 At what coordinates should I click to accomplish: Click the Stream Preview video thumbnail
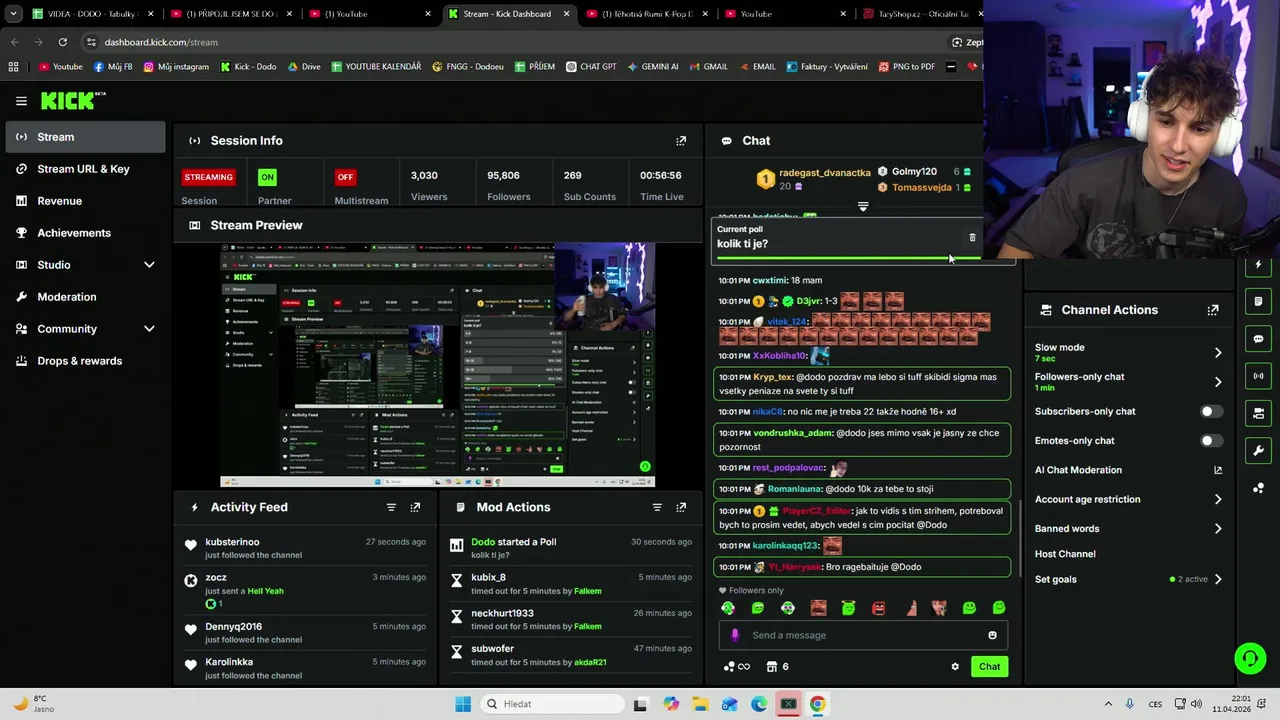pyautogui.click(x=437, y=365)
